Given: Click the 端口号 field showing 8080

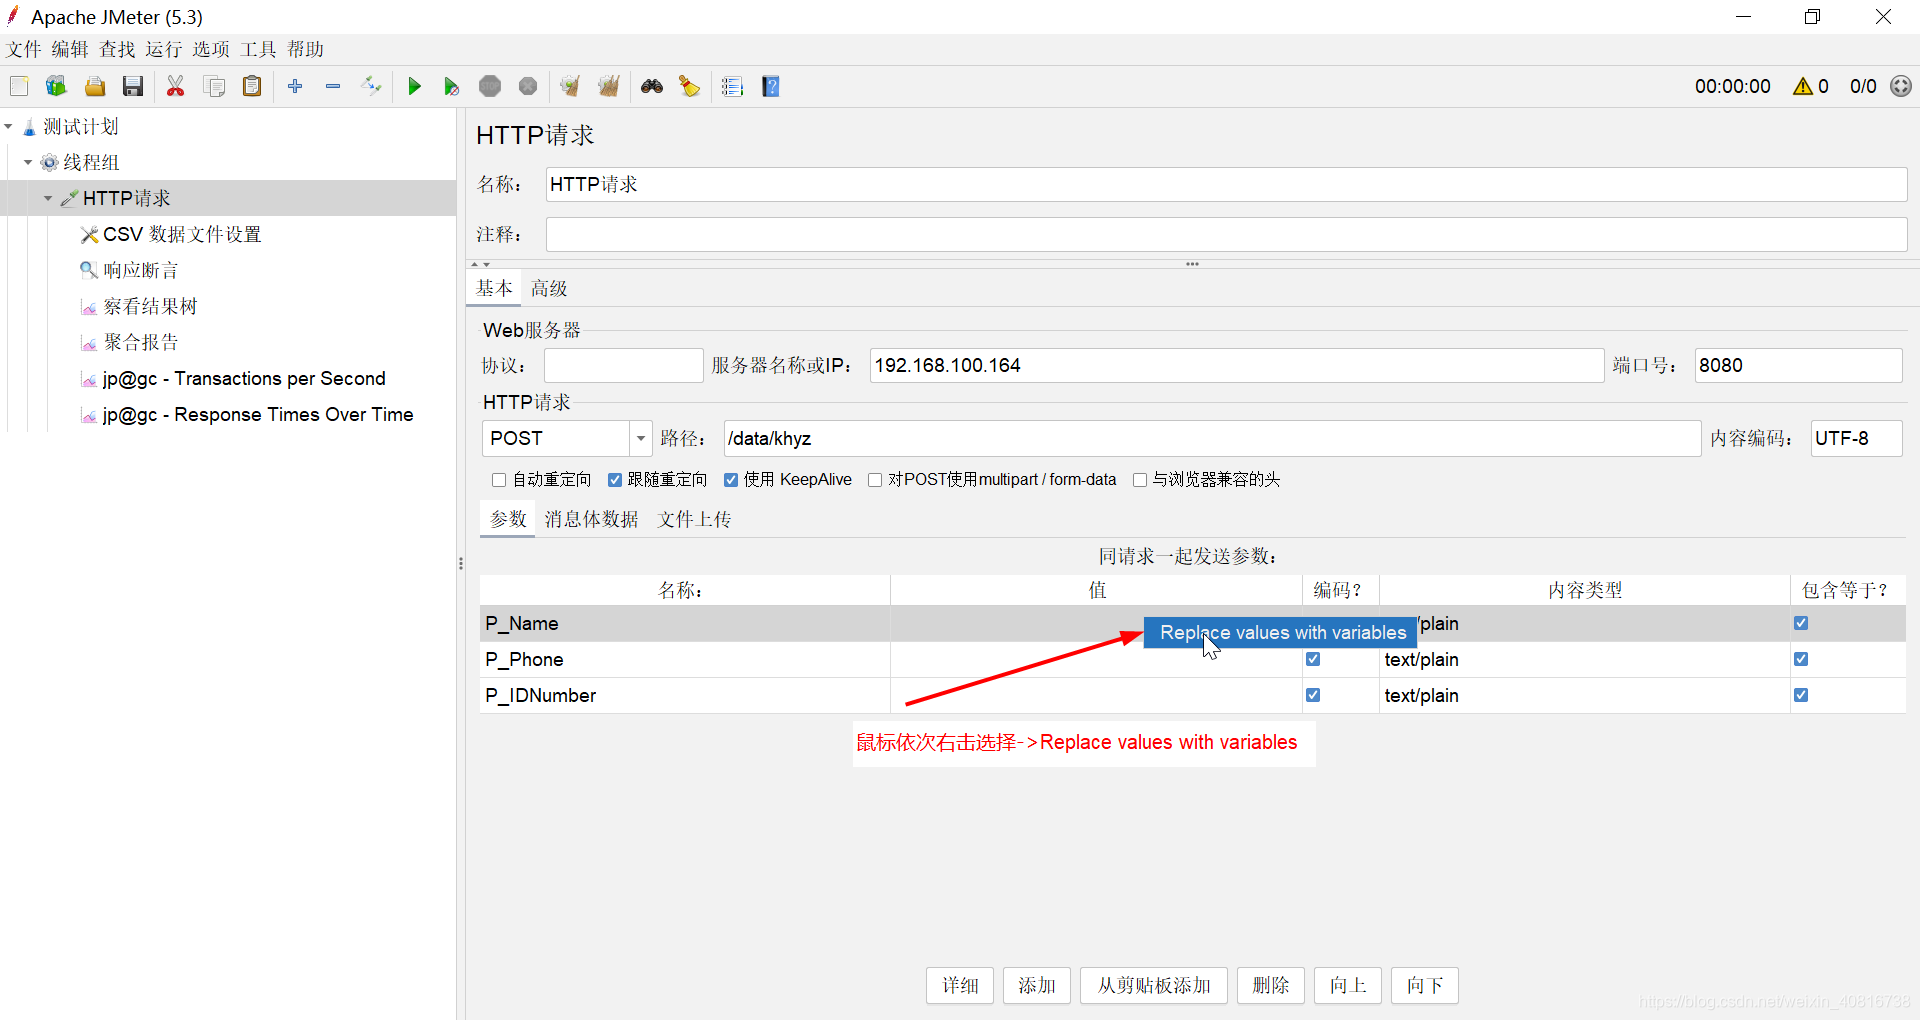Looking at the screenshot, I should coord(1798,365).
